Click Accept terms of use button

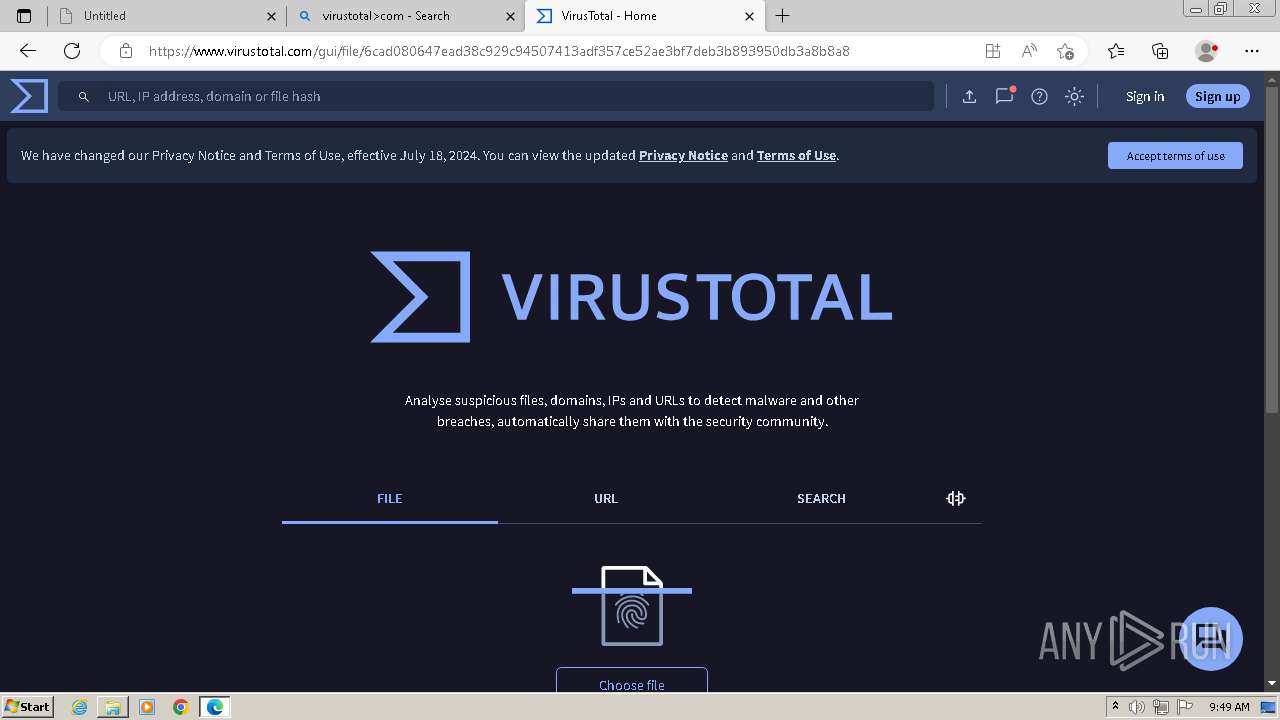[1175, 155]
